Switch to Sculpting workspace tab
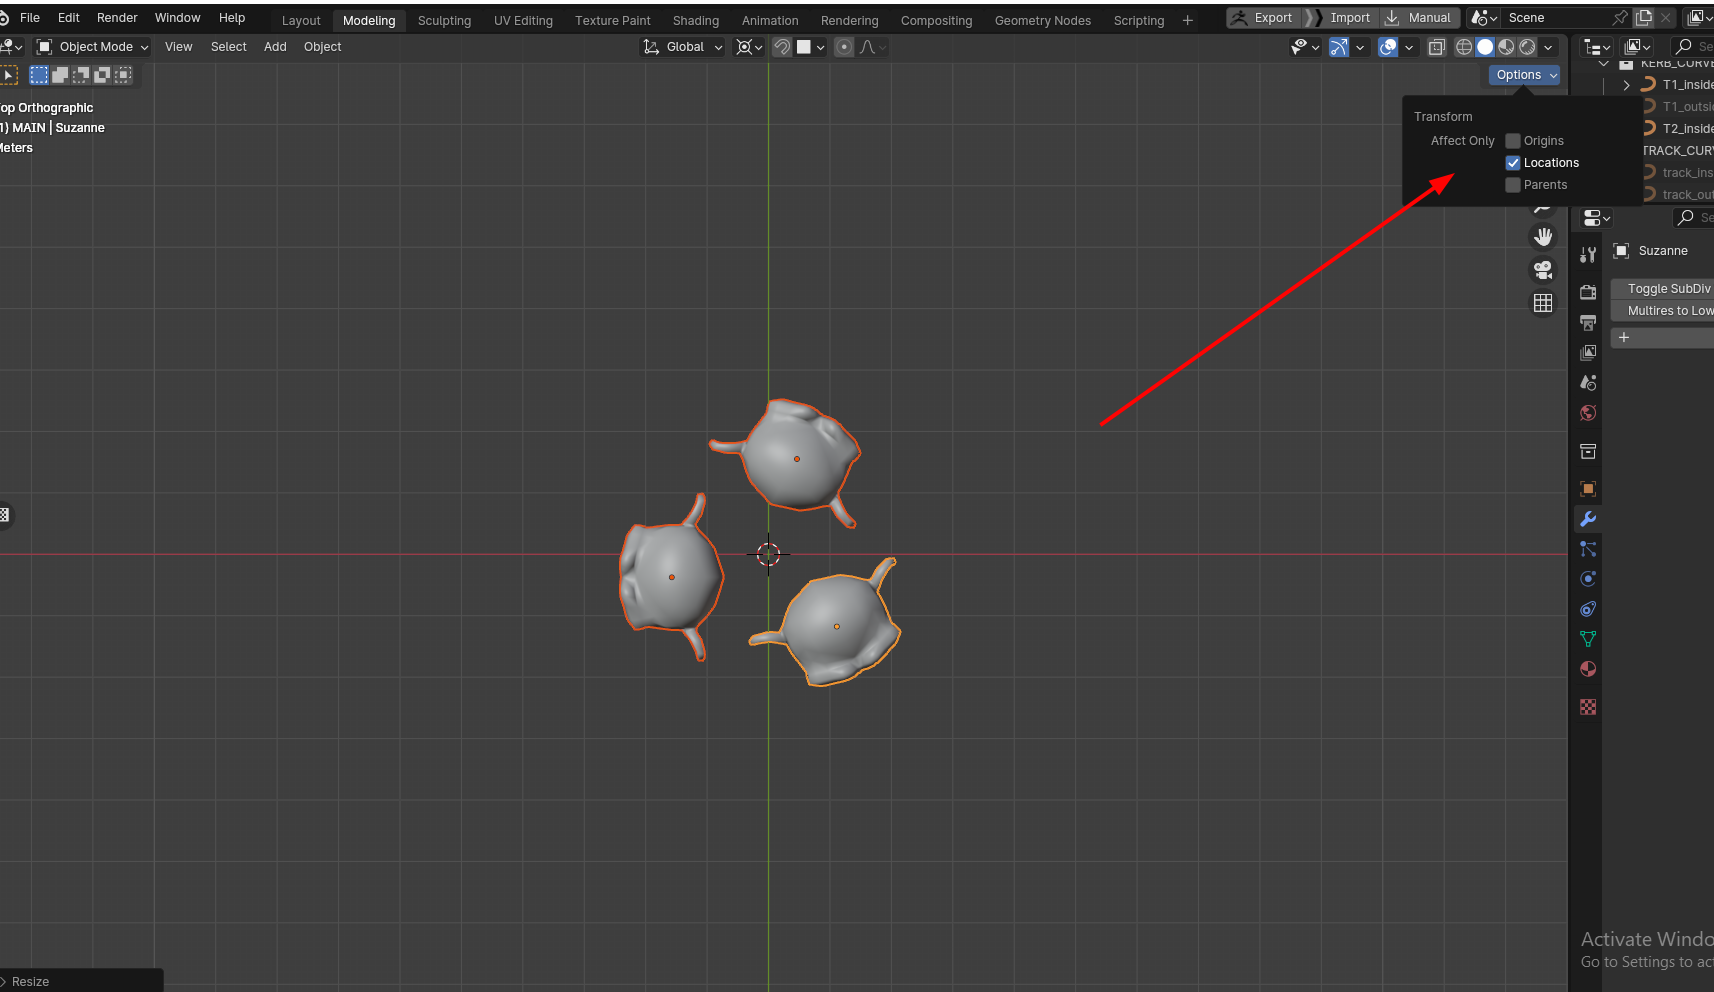The width and height of the screenshot is (1714, 992). click(x=444, y=20)
